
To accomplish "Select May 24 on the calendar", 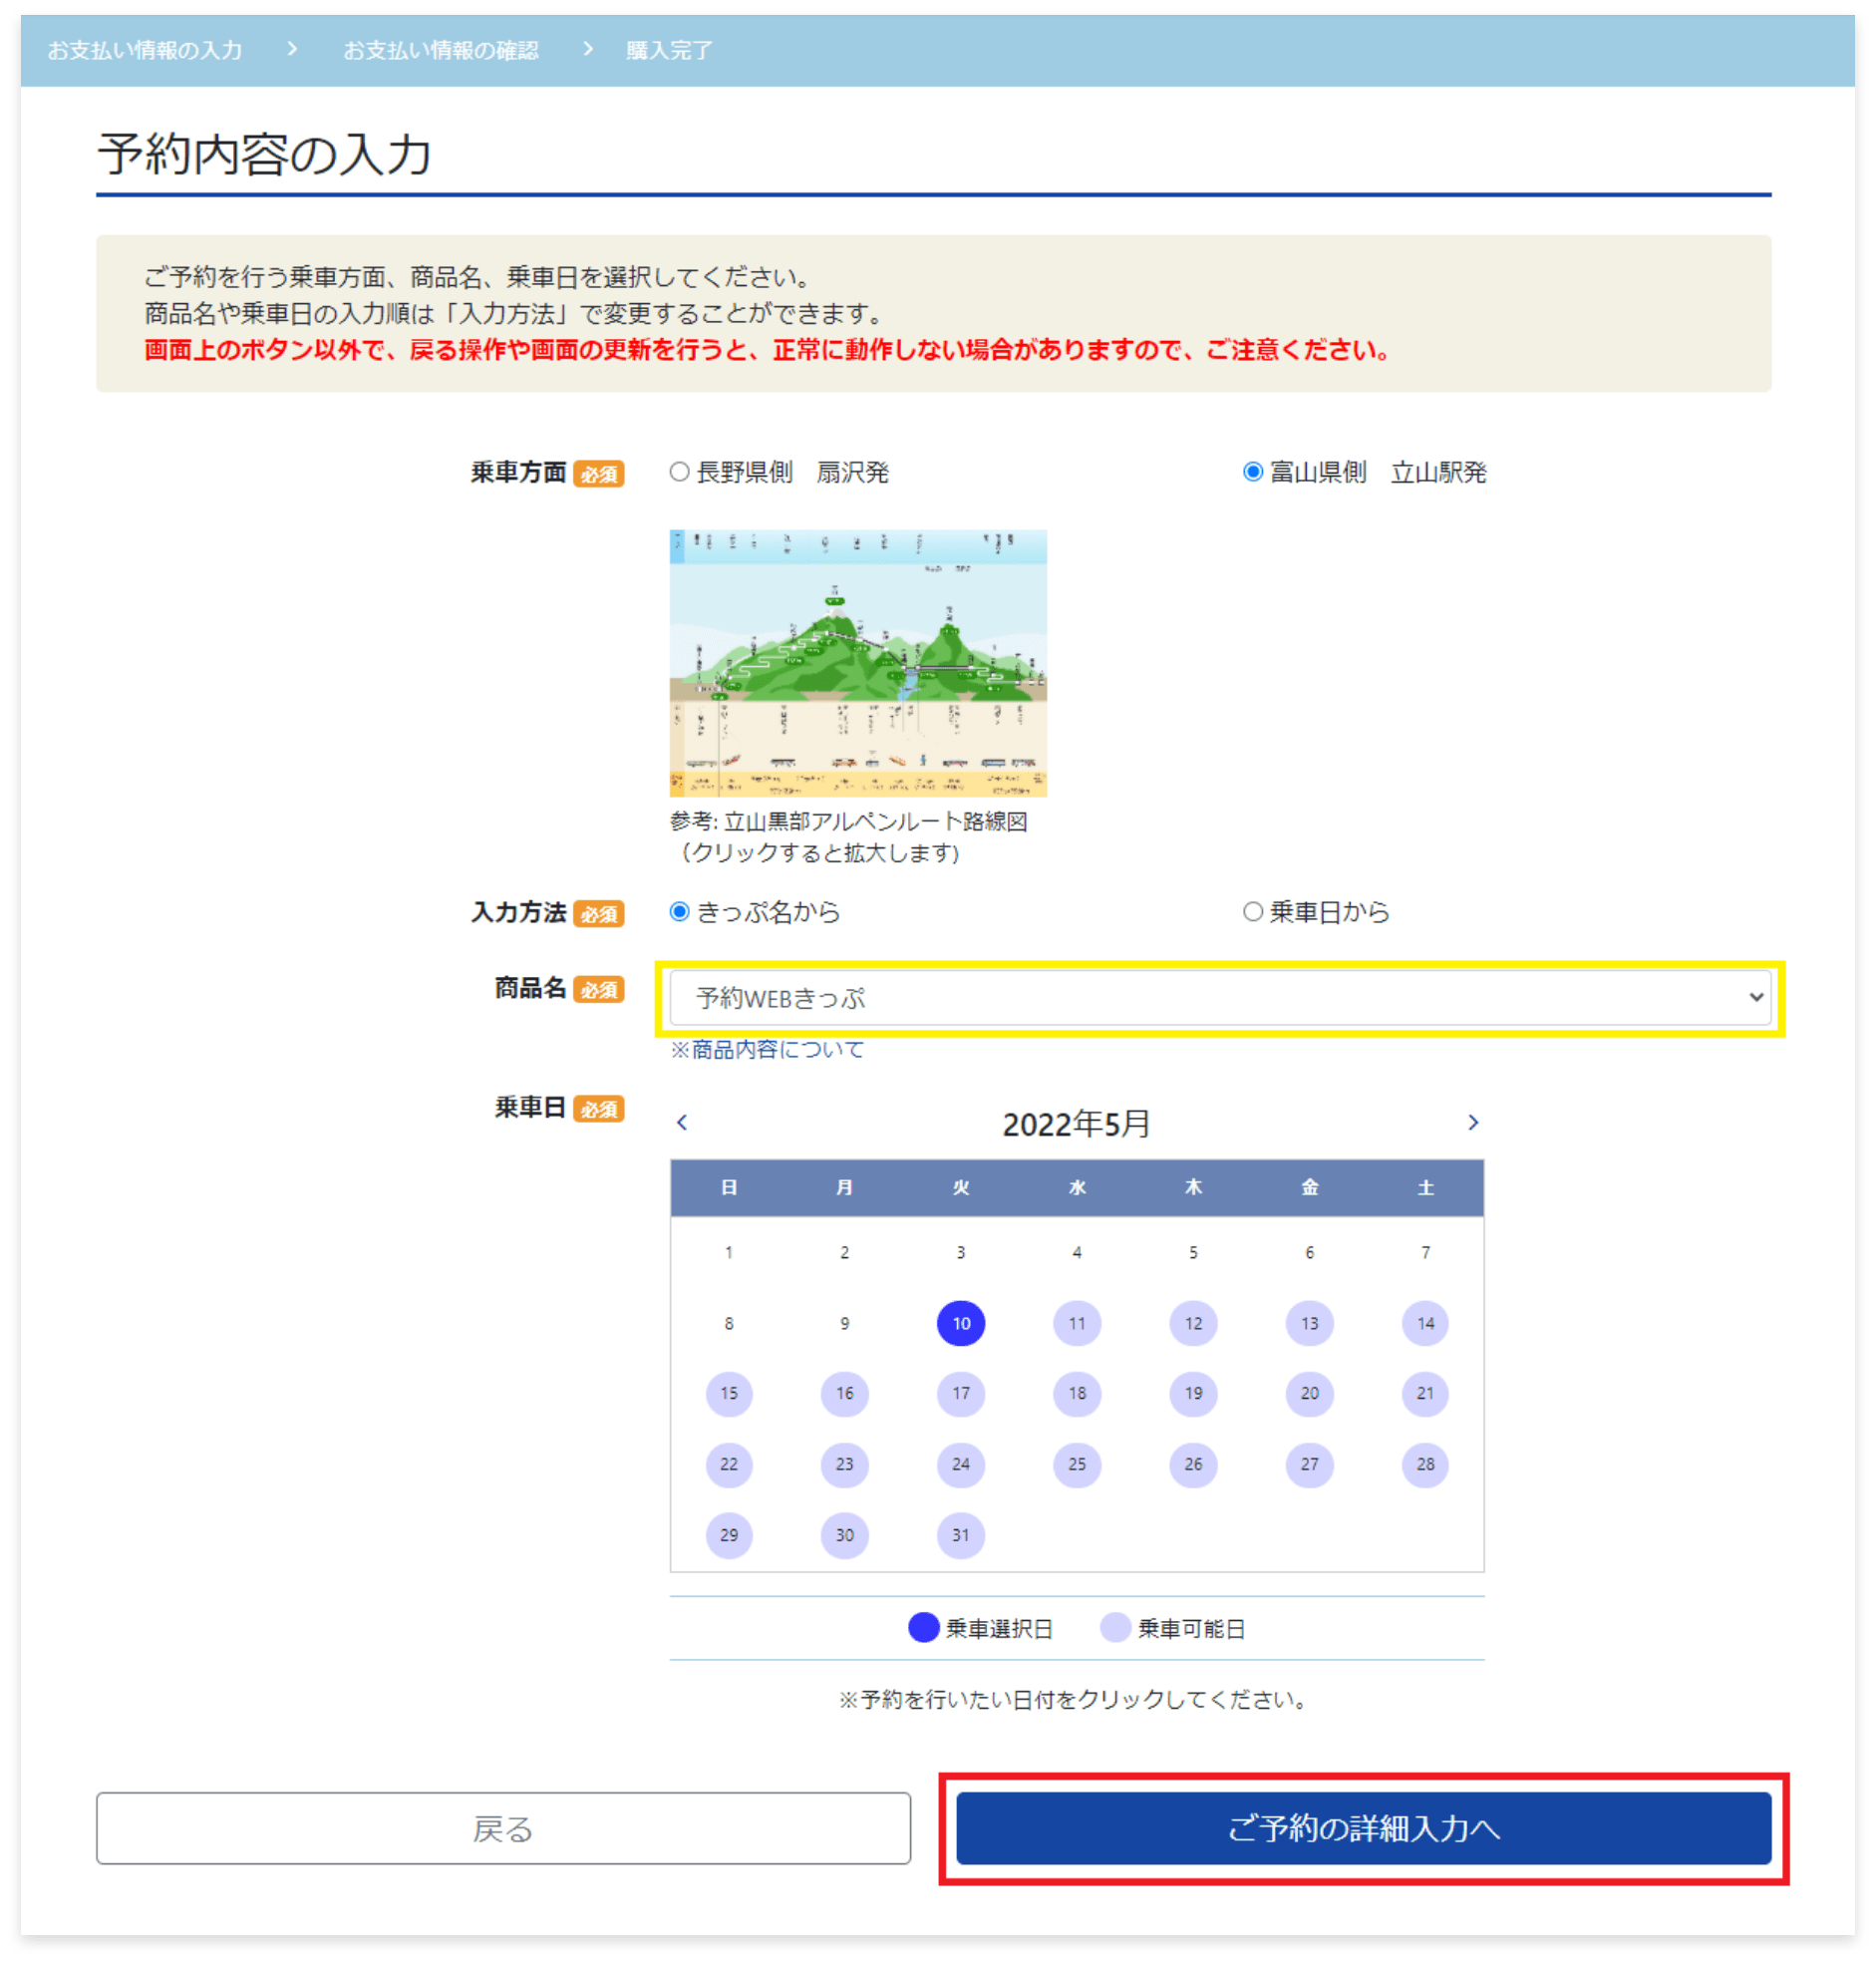I will coord(961,1464).
